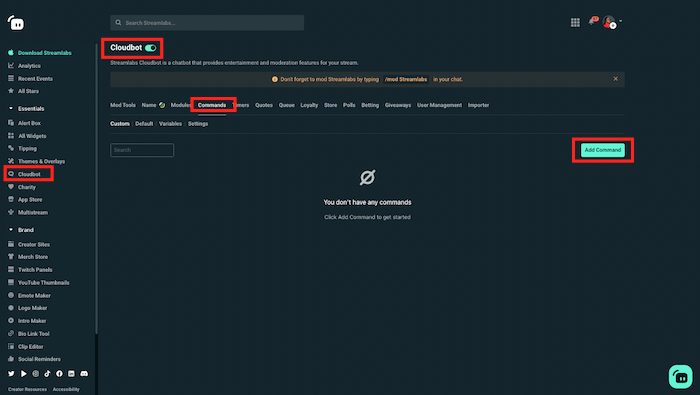The height and width of the screenshot is (395, 700).
Task: Click the All Widgets sidebar icon
Action: [x=11, y=136]
